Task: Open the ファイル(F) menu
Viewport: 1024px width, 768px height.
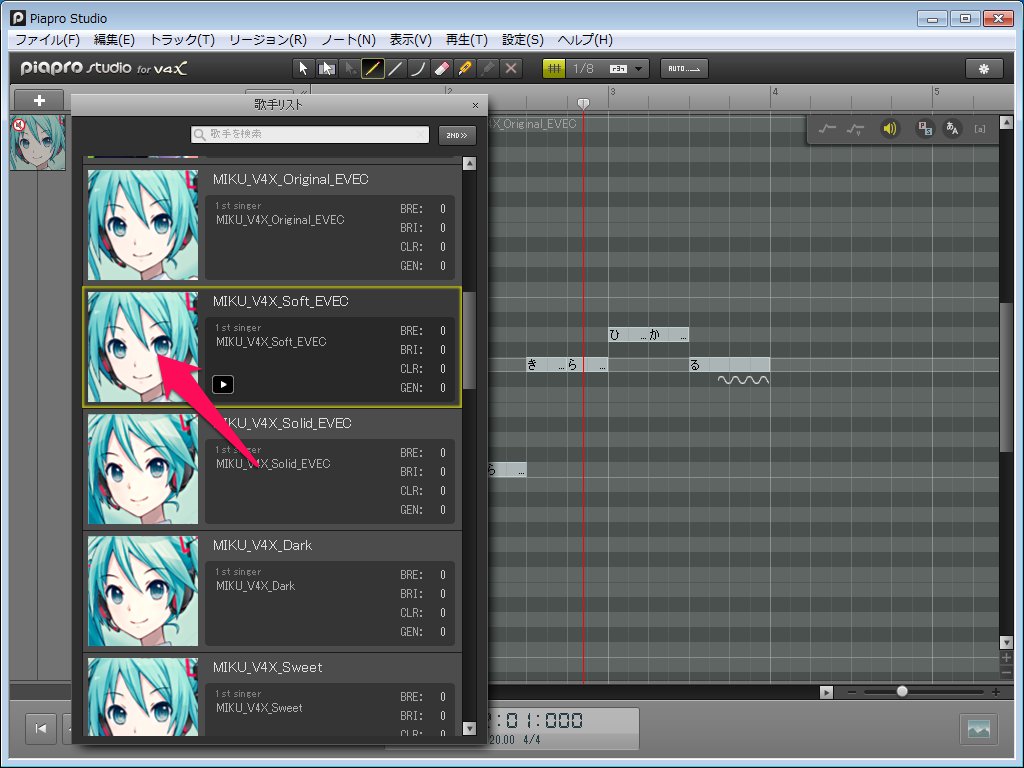Action: [48, 40]
